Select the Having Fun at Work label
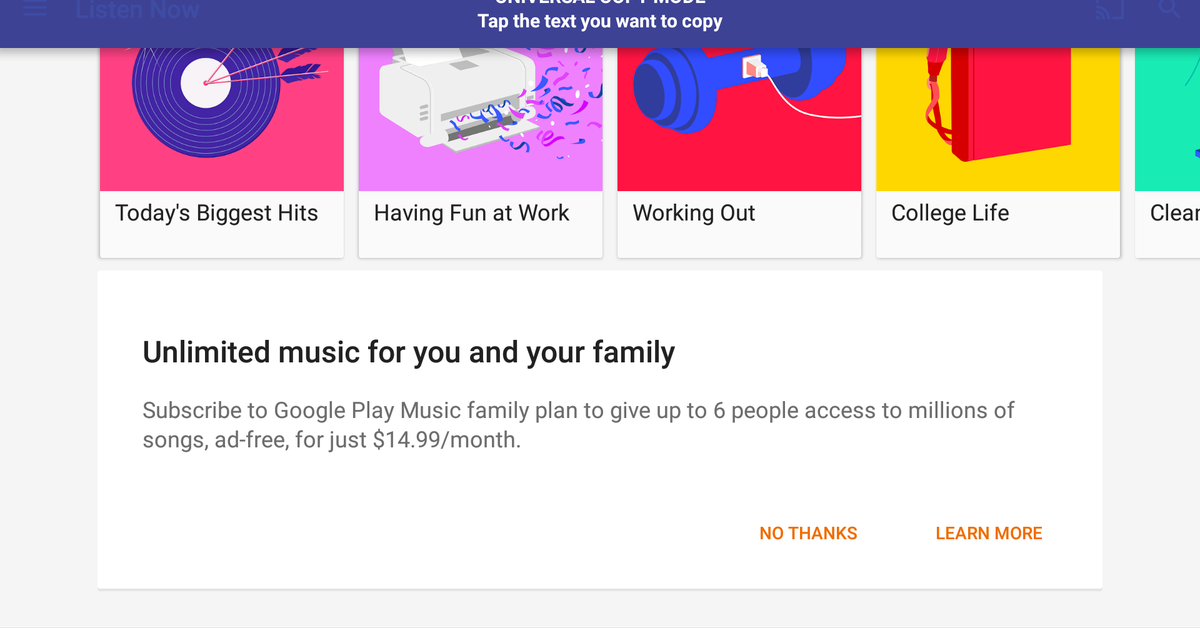Image resolution: width=1200 pixels, height=628 pixels. click(471, 213)
